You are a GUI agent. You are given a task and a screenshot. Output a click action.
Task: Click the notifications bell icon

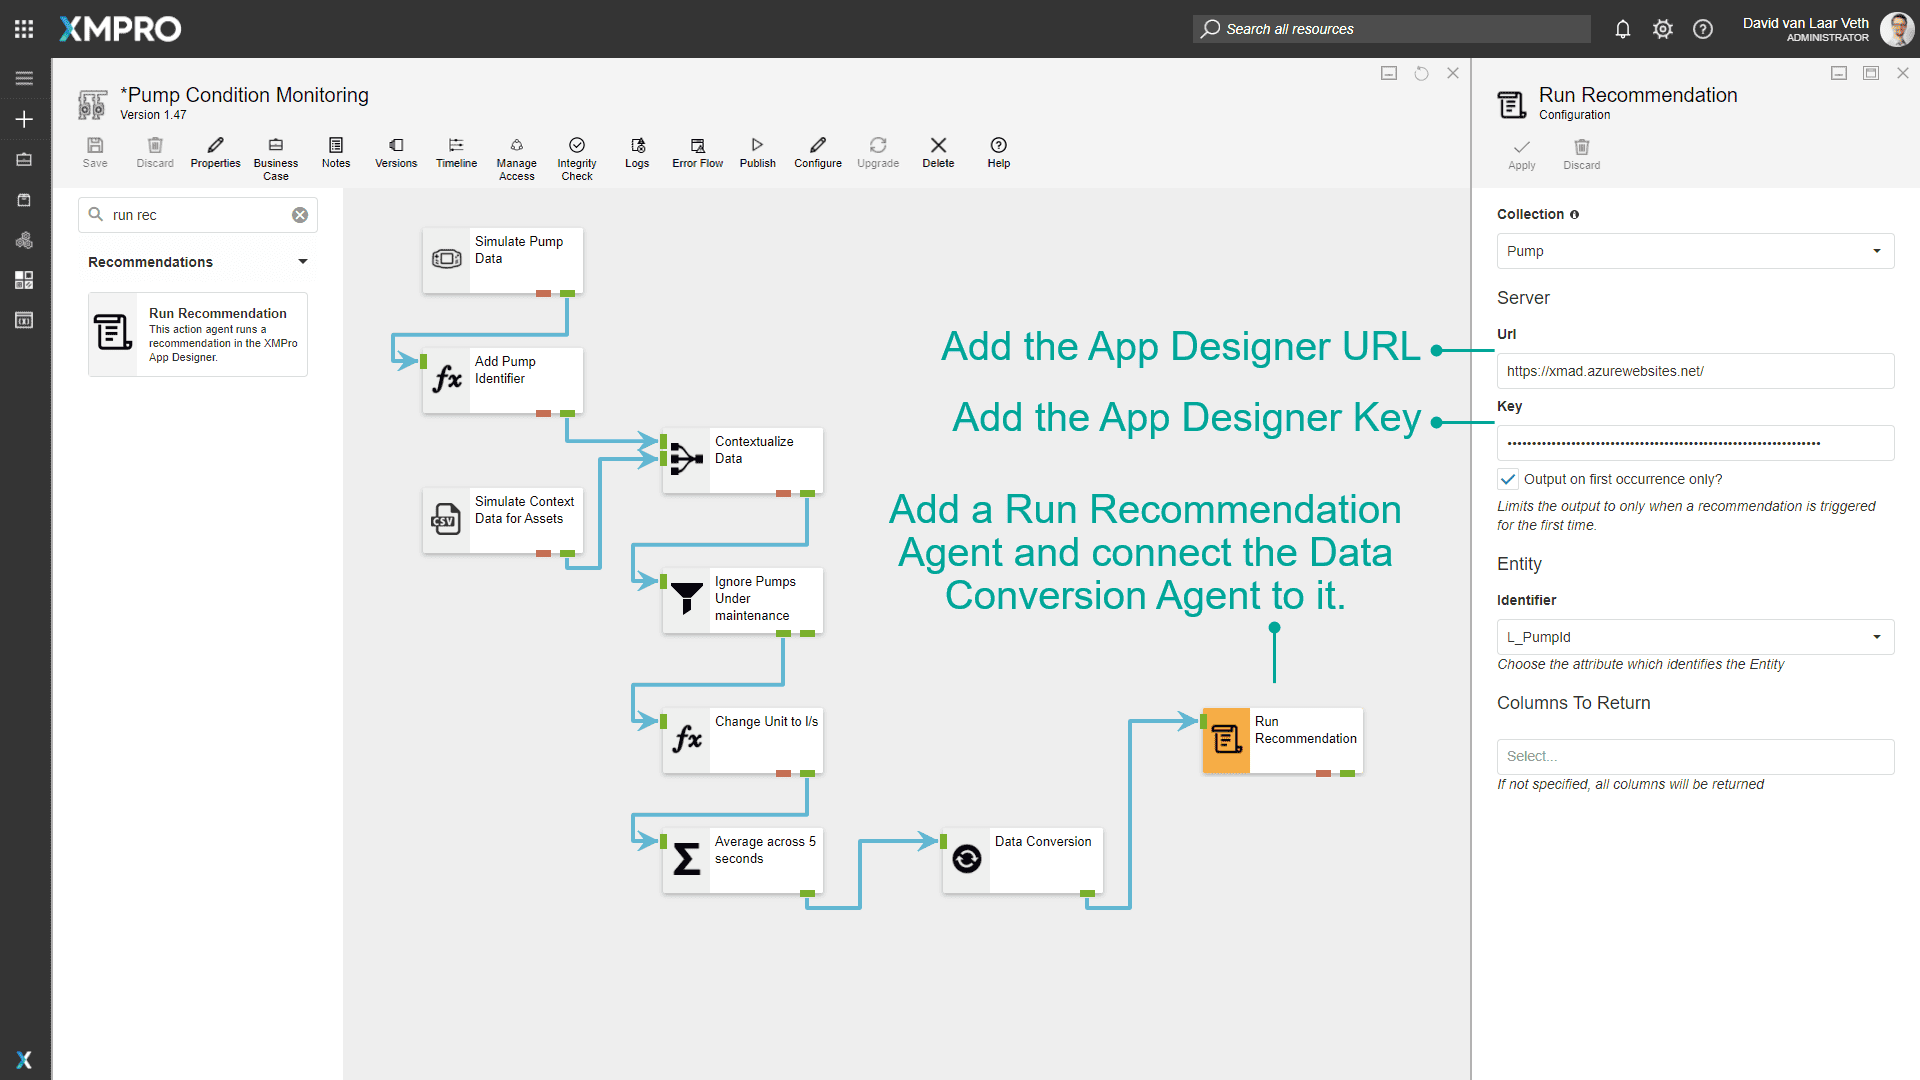click(x=1623, y=29)
